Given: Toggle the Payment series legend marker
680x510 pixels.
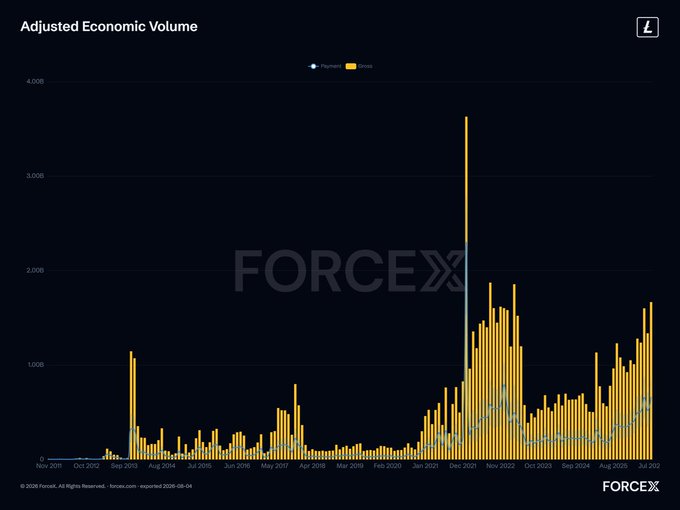Looking at the screenshot, I should (x=313, y=66).
